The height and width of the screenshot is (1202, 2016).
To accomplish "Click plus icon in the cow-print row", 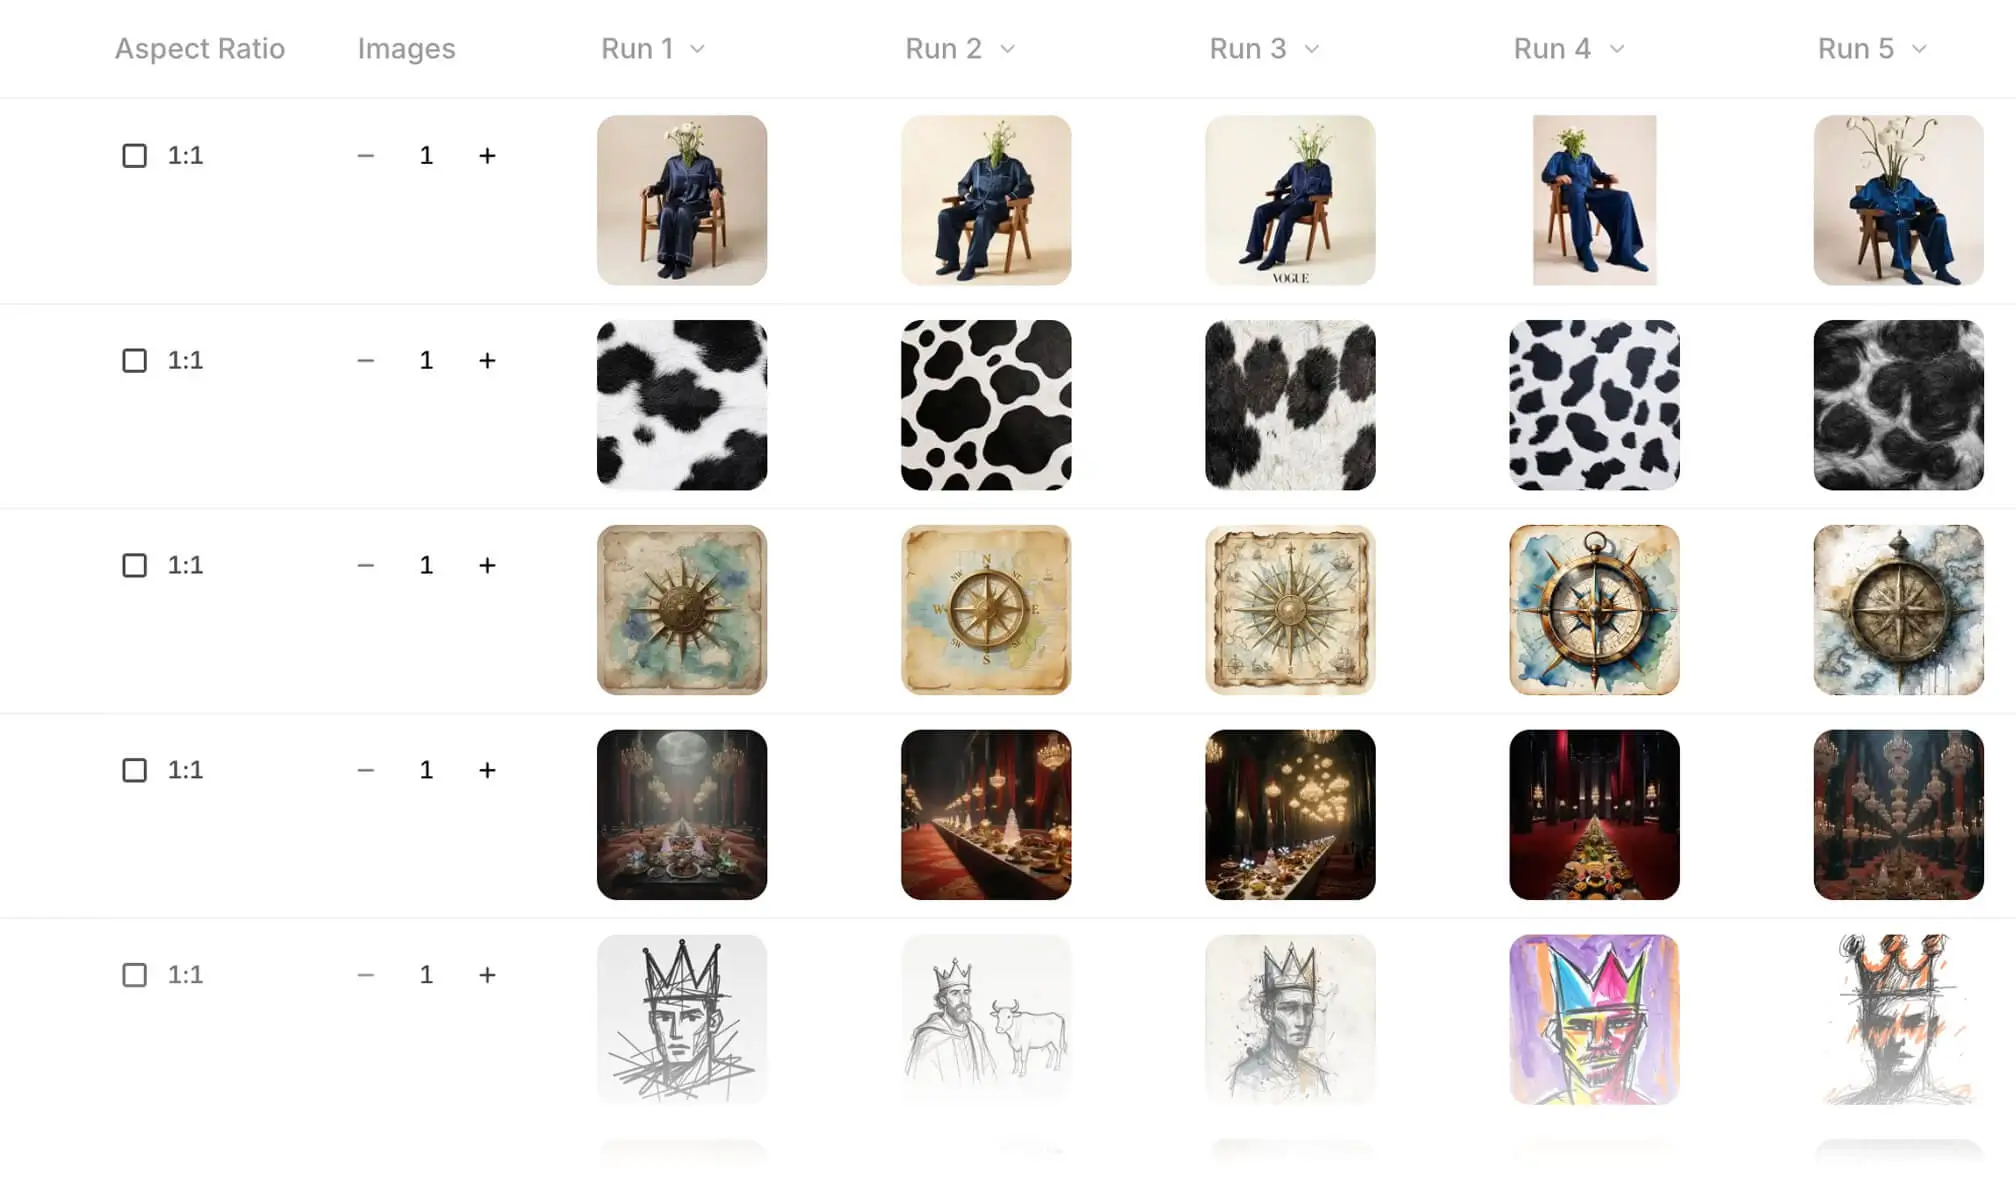I will point(487,361).
